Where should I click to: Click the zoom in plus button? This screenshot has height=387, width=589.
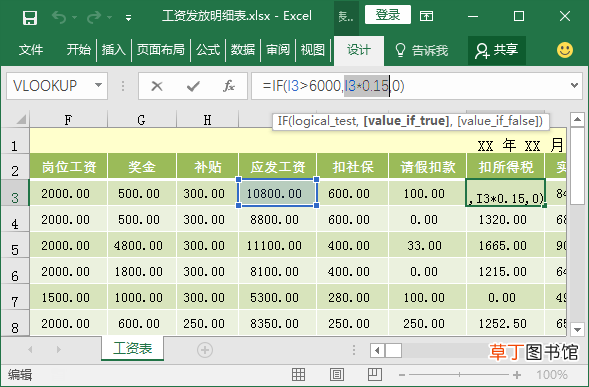click(517, 375)
